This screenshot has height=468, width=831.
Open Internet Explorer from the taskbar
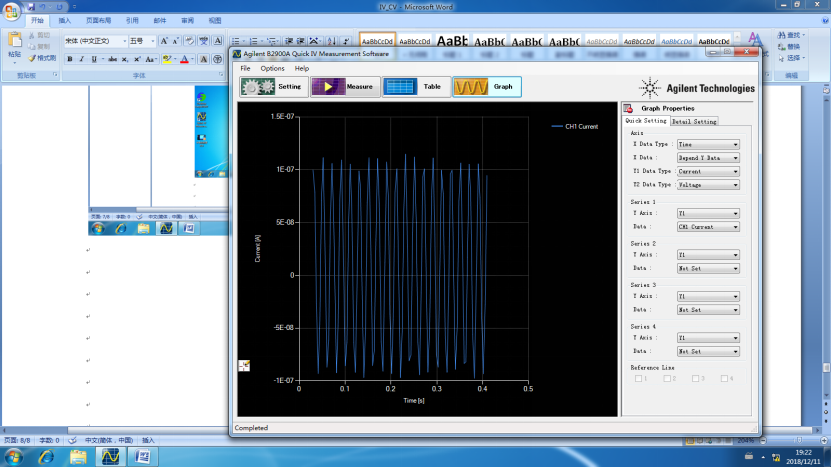(x=46, y=457)
